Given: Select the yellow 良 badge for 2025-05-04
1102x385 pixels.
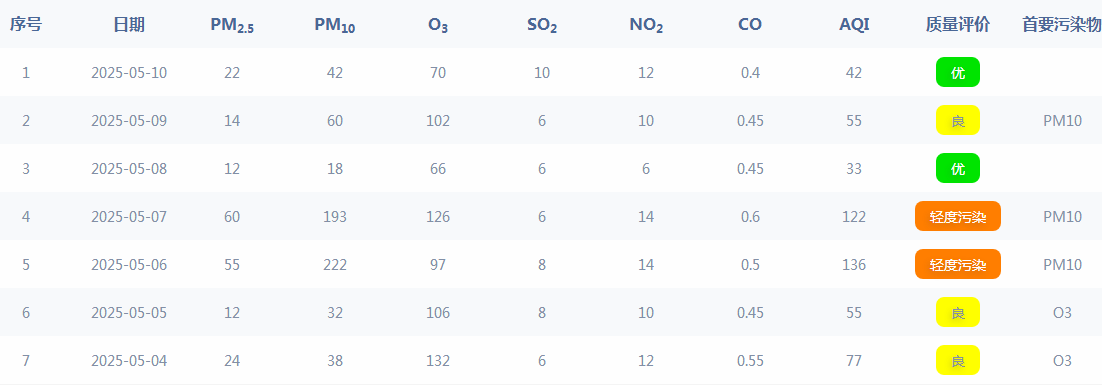Looking at the screenshot, I should click(957, 360).
